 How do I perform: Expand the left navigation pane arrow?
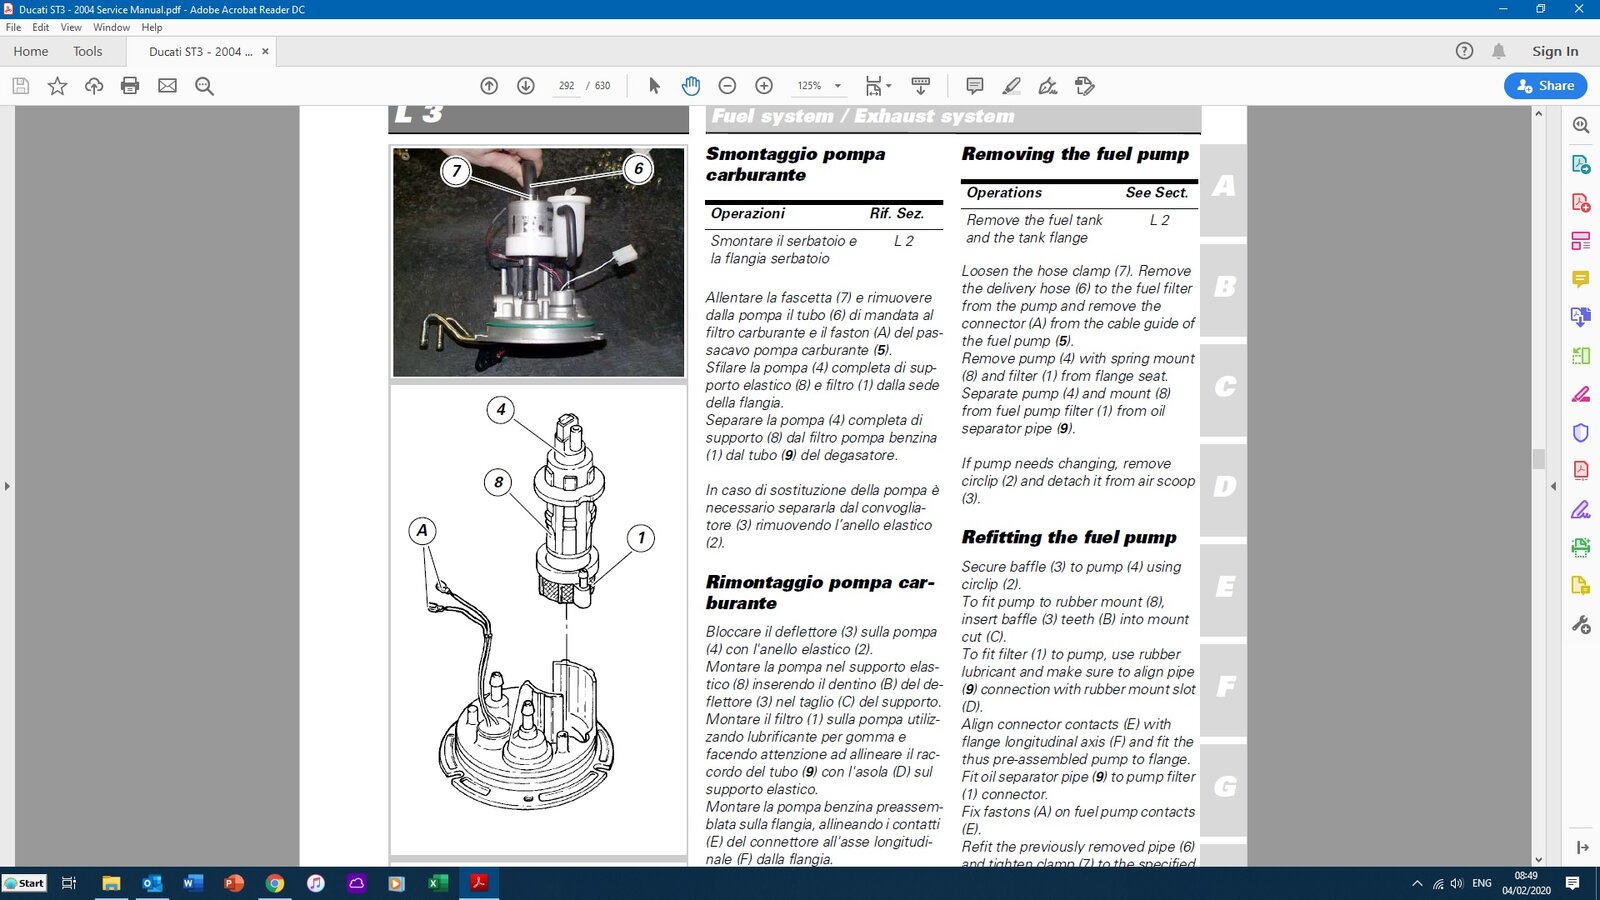tap(7, 486)
